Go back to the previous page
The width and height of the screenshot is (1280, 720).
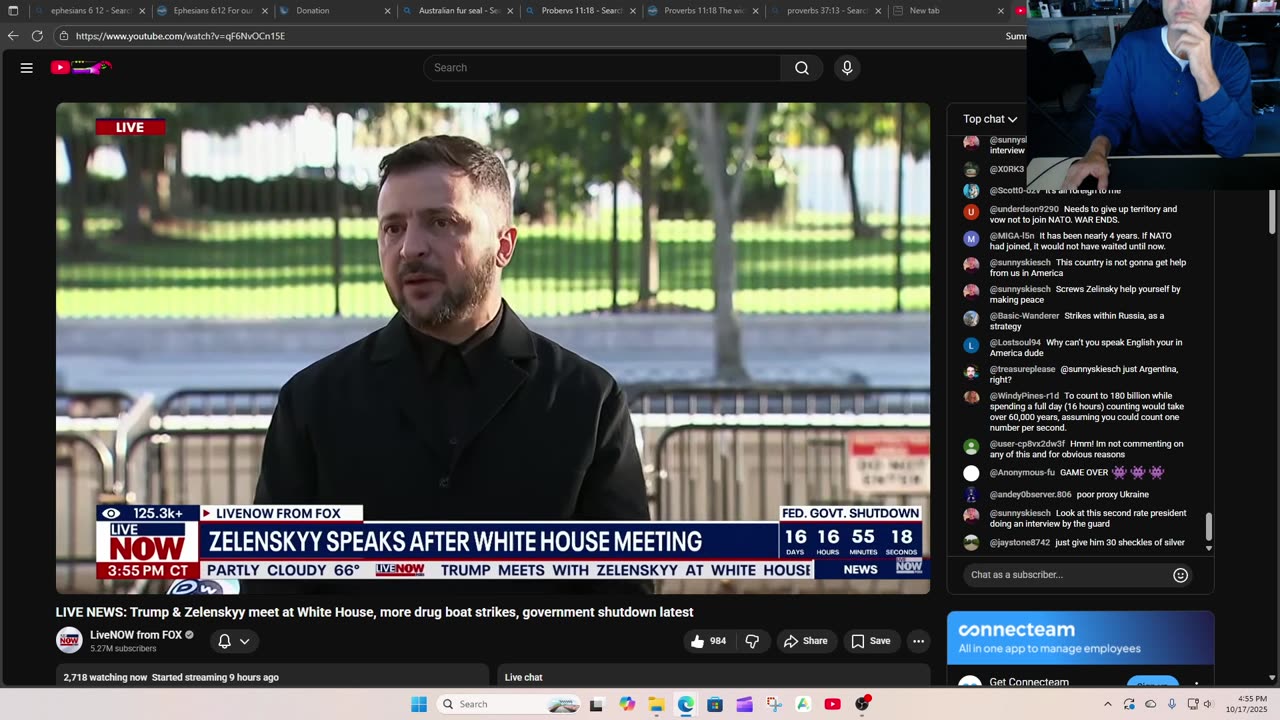pyautogui.click(x=13, y=36)
